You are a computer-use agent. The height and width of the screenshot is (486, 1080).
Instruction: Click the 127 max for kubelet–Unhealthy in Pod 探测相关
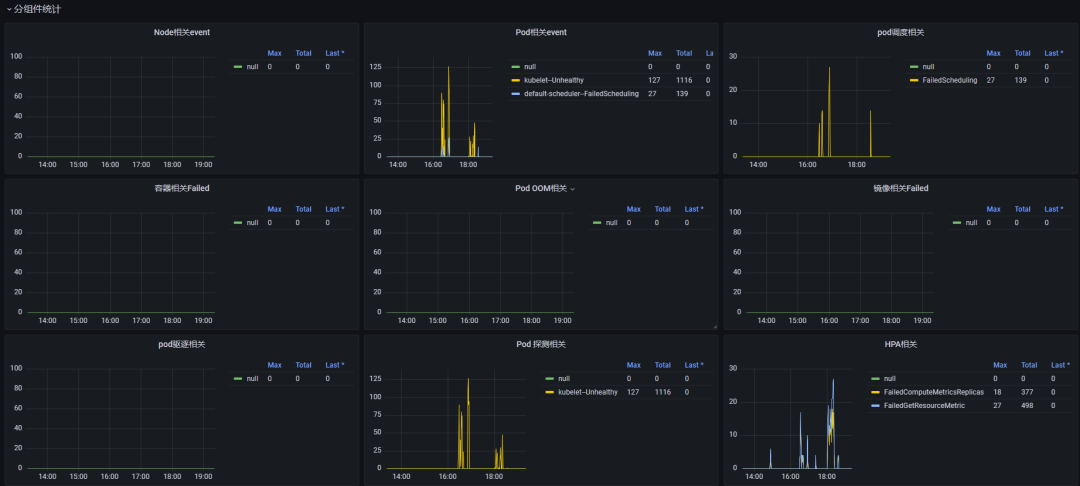[633, 392]
